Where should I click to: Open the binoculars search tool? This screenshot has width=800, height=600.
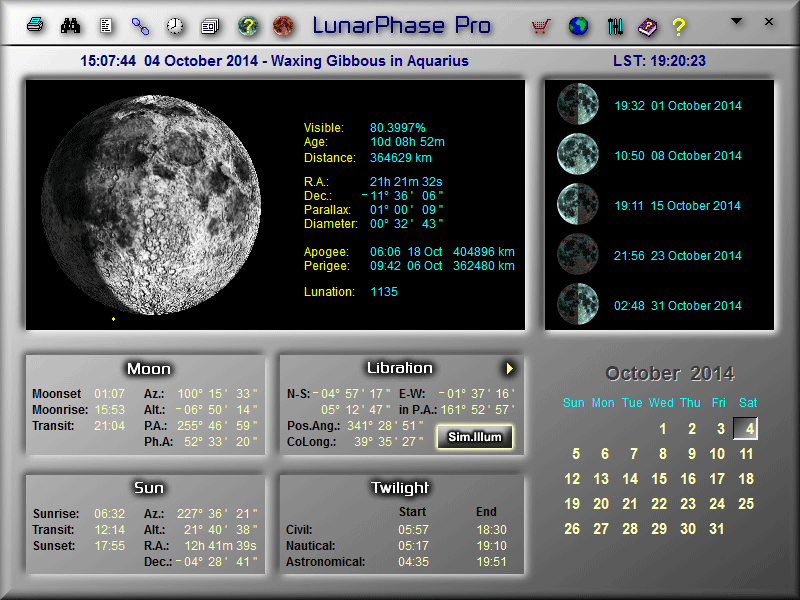click(x=70, y=25)
